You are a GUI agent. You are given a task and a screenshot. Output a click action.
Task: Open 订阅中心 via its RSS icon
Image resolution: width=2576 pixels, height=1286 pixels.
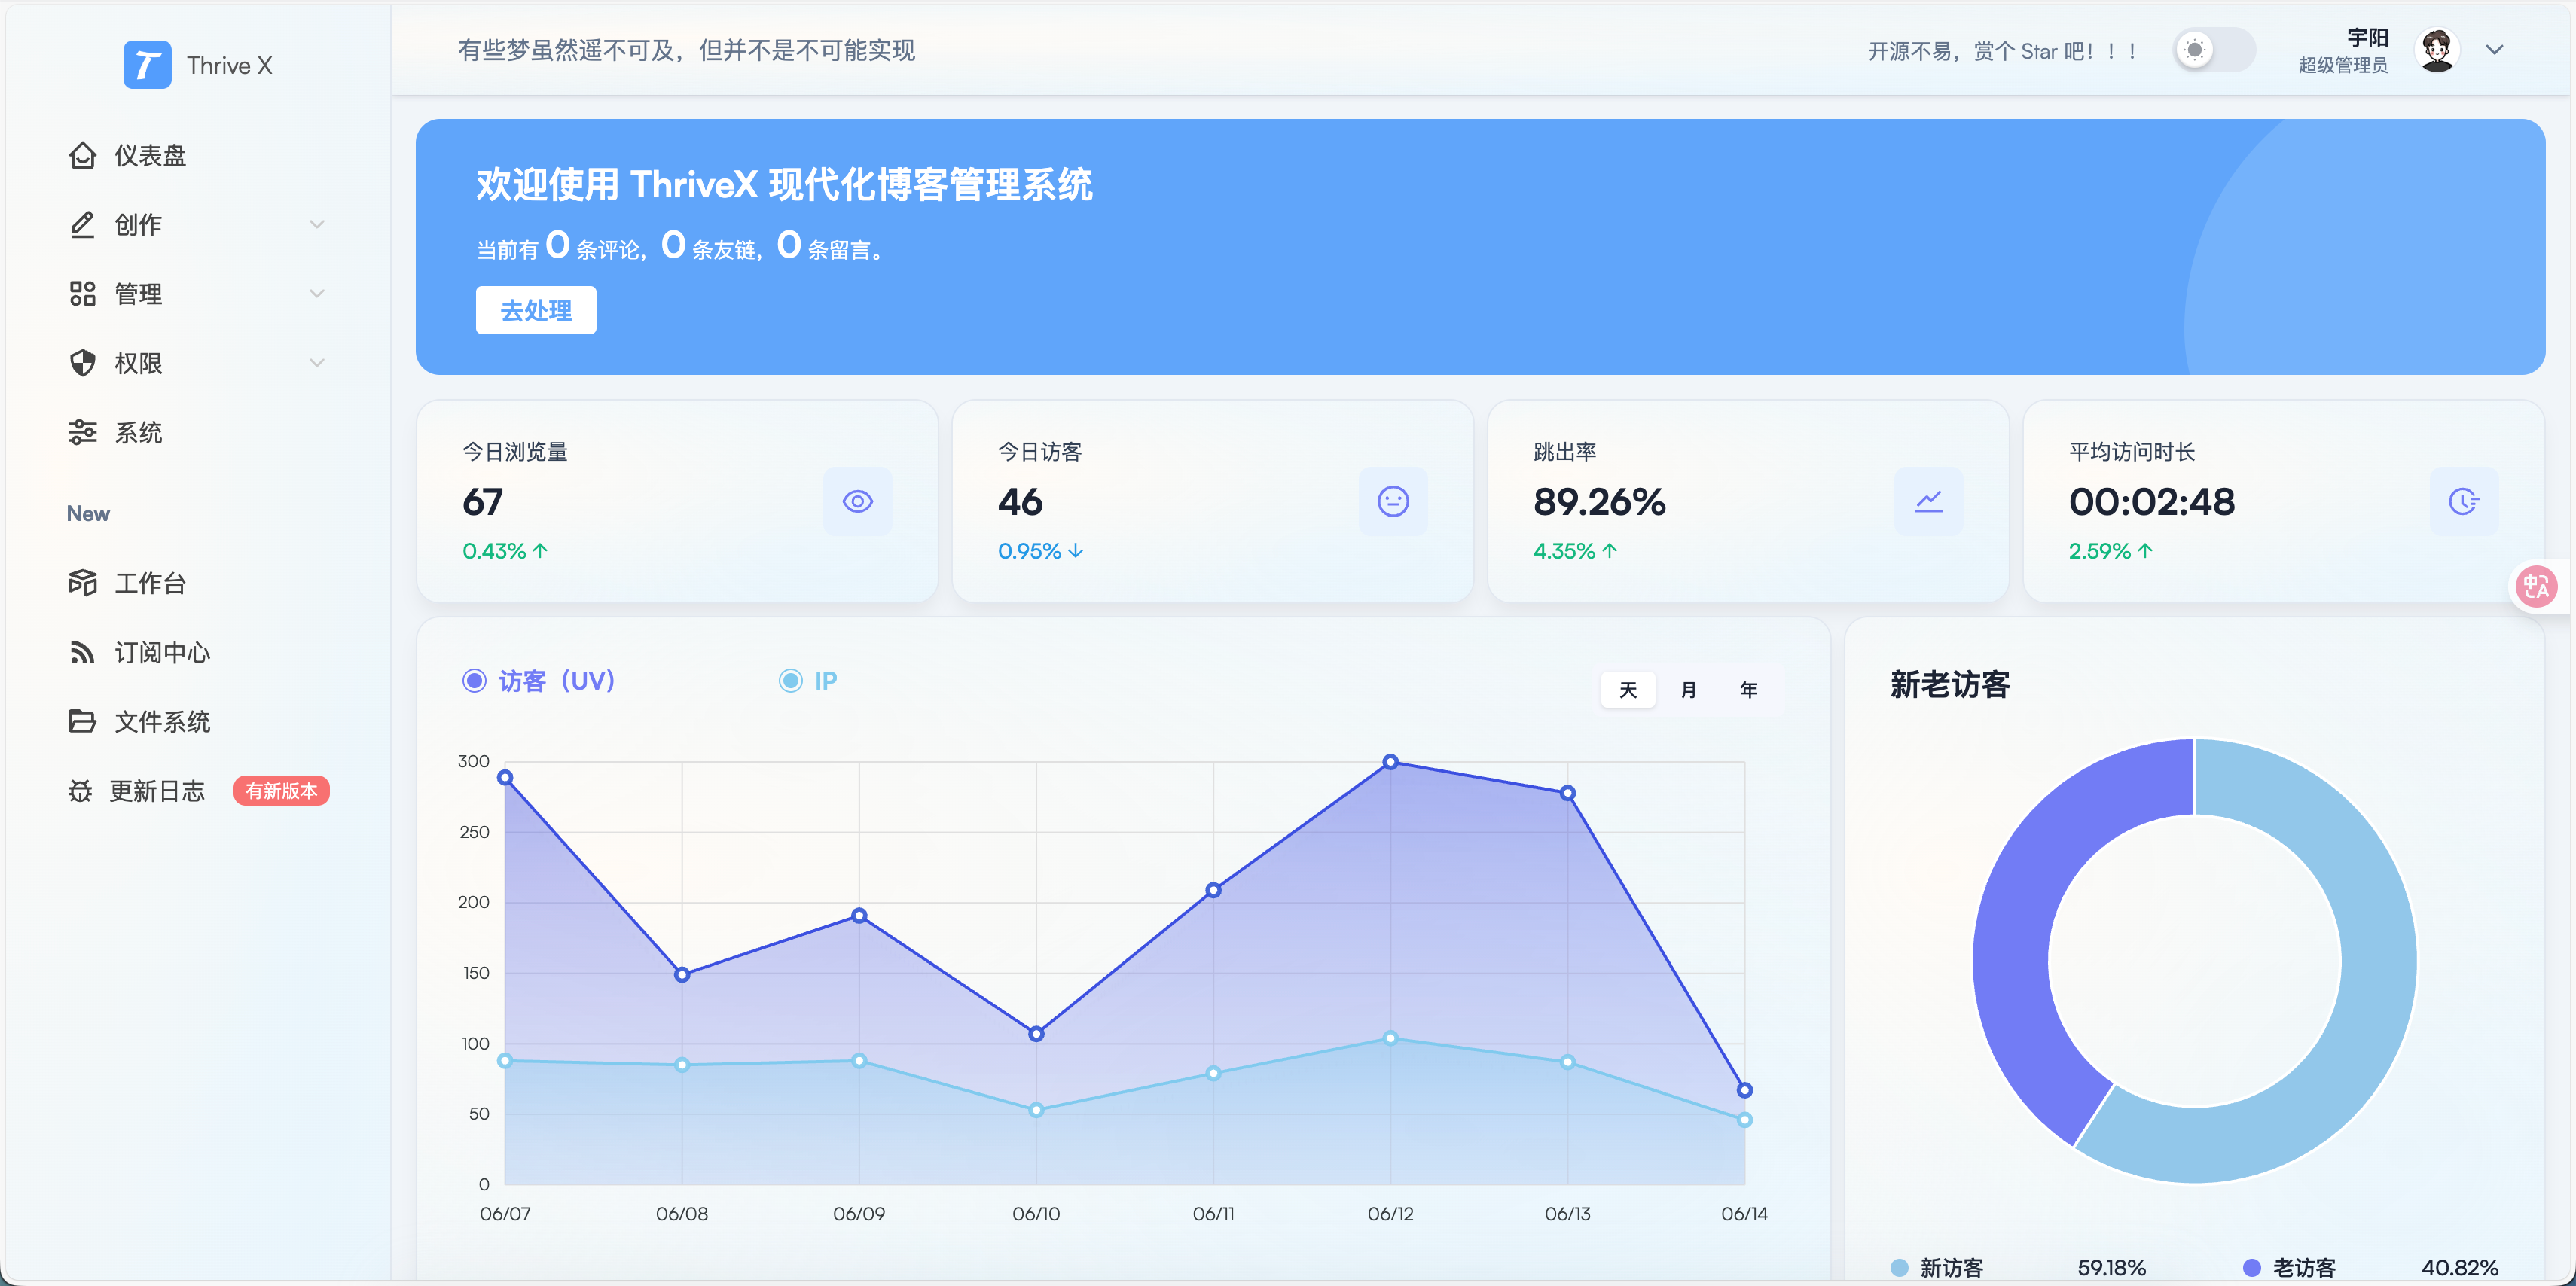click(x=82, y=653)
